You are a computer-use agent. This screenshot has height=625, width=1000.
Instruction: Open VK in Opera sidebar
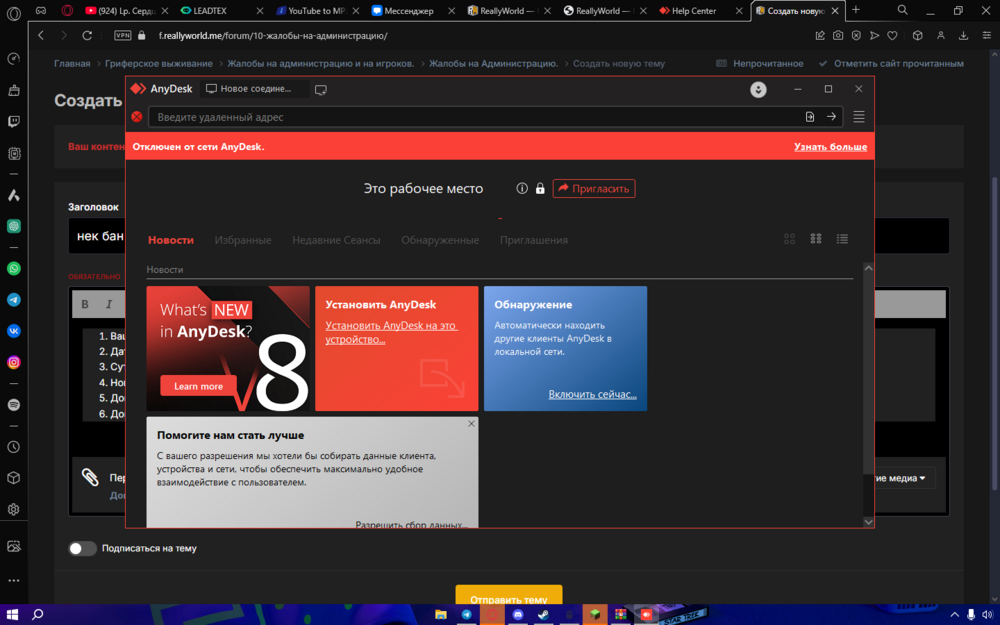click(13, 331)
